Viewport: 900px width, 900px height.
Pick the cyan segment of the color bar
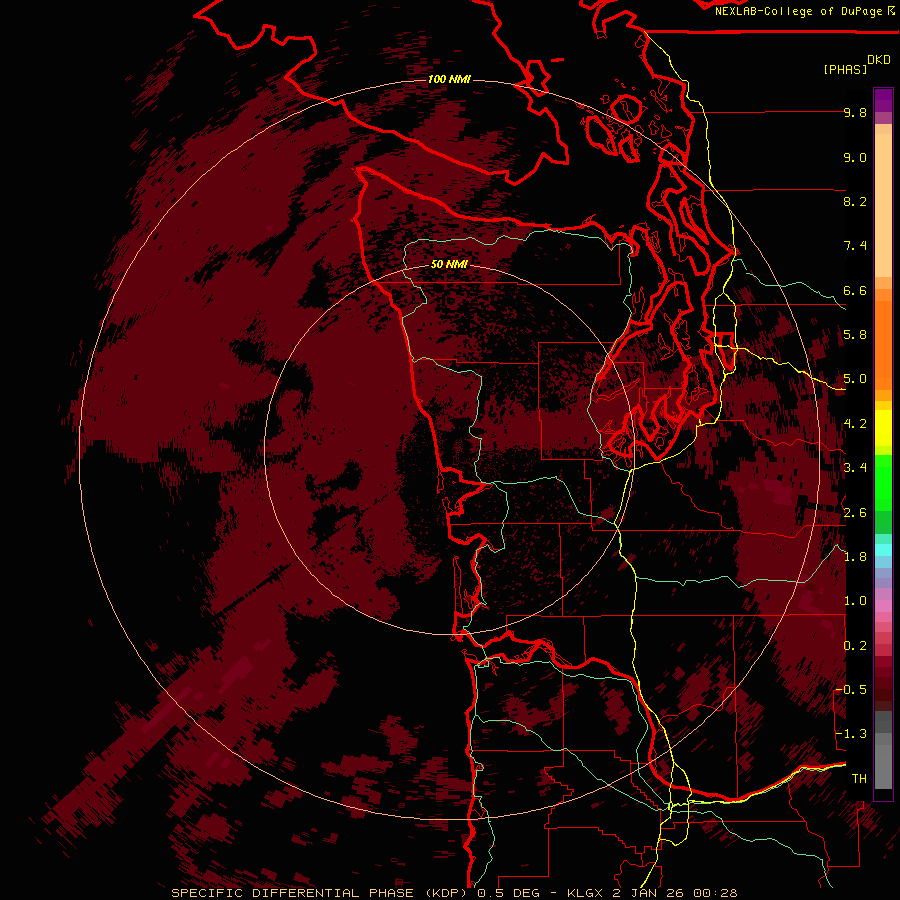pyautogui.click(x=883, y=550)
